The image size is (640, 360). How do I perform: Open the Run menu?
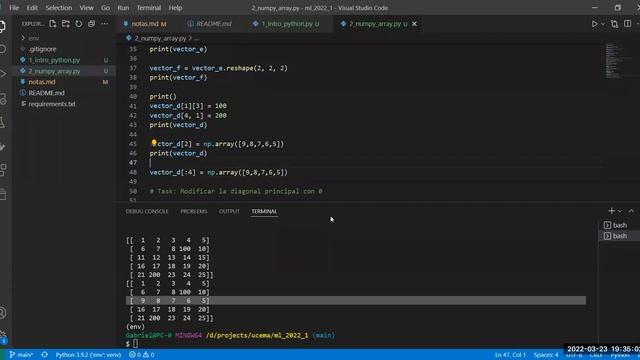123,8
